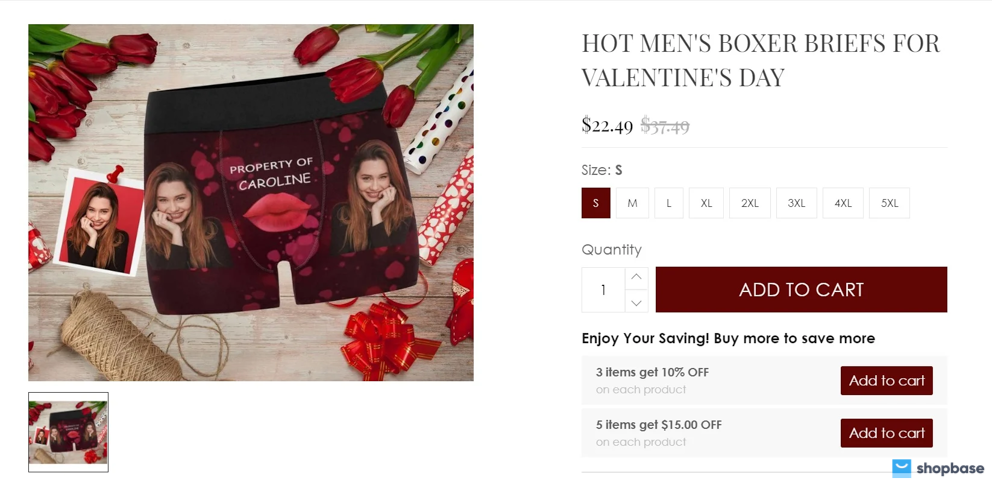The image size is (992, 485).
Task: Add to cart for 5 items $15.00 OFF
Action: coord(886,433)
